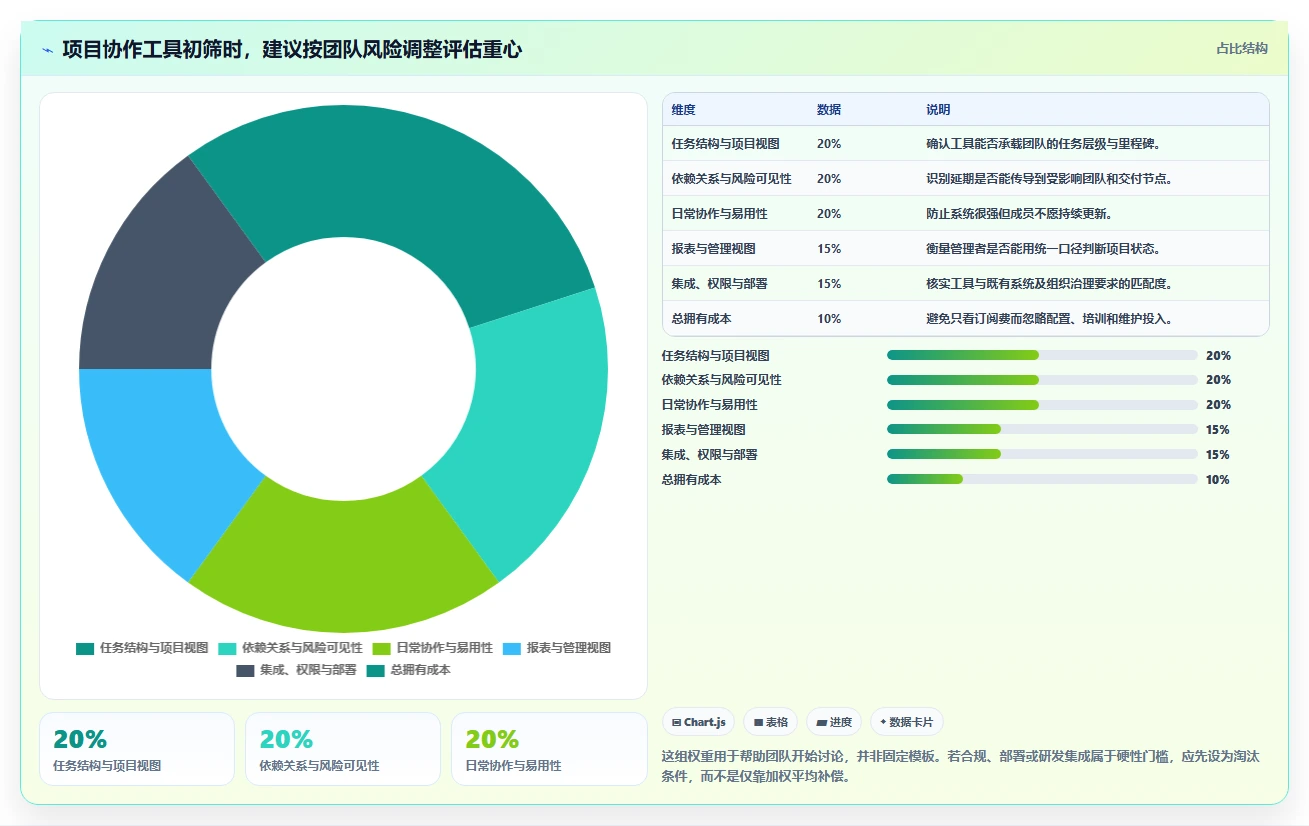The width and height of the screenshot is (1309, 826).
Task: Click the lightning icon beside the page title
Action: [x=48, y=50]
